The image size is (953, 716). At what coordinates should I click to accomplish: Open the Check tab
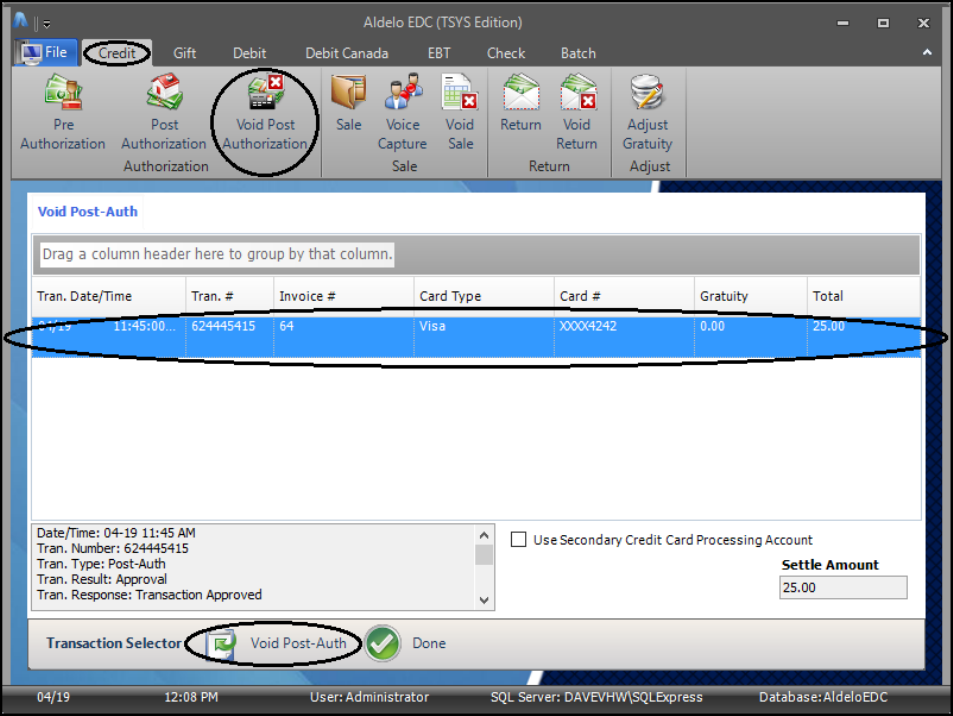tap(506, 53)
